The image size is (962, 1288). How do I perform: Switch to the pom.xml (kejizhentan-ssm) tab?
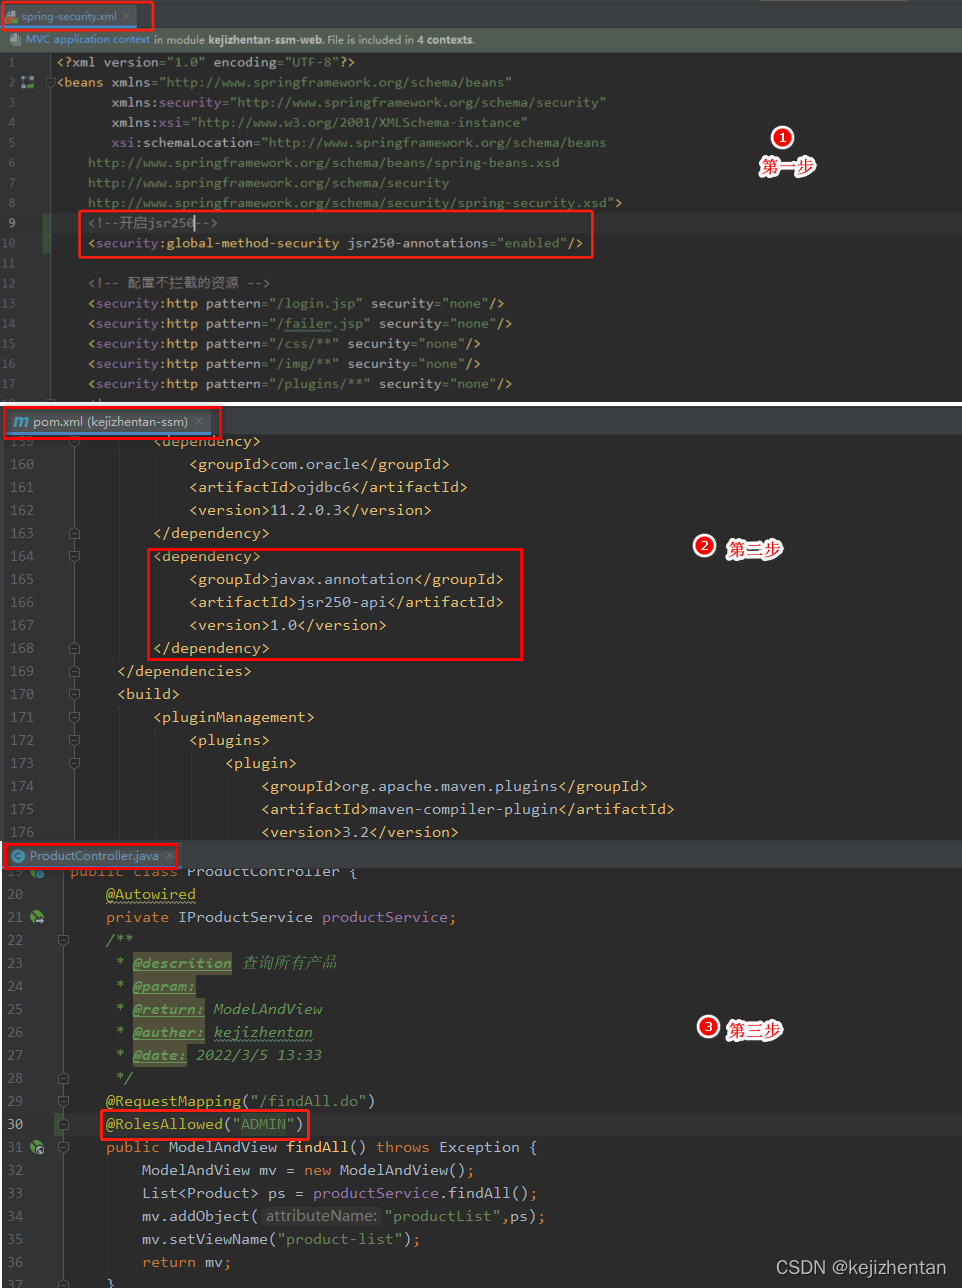[110, 422]
